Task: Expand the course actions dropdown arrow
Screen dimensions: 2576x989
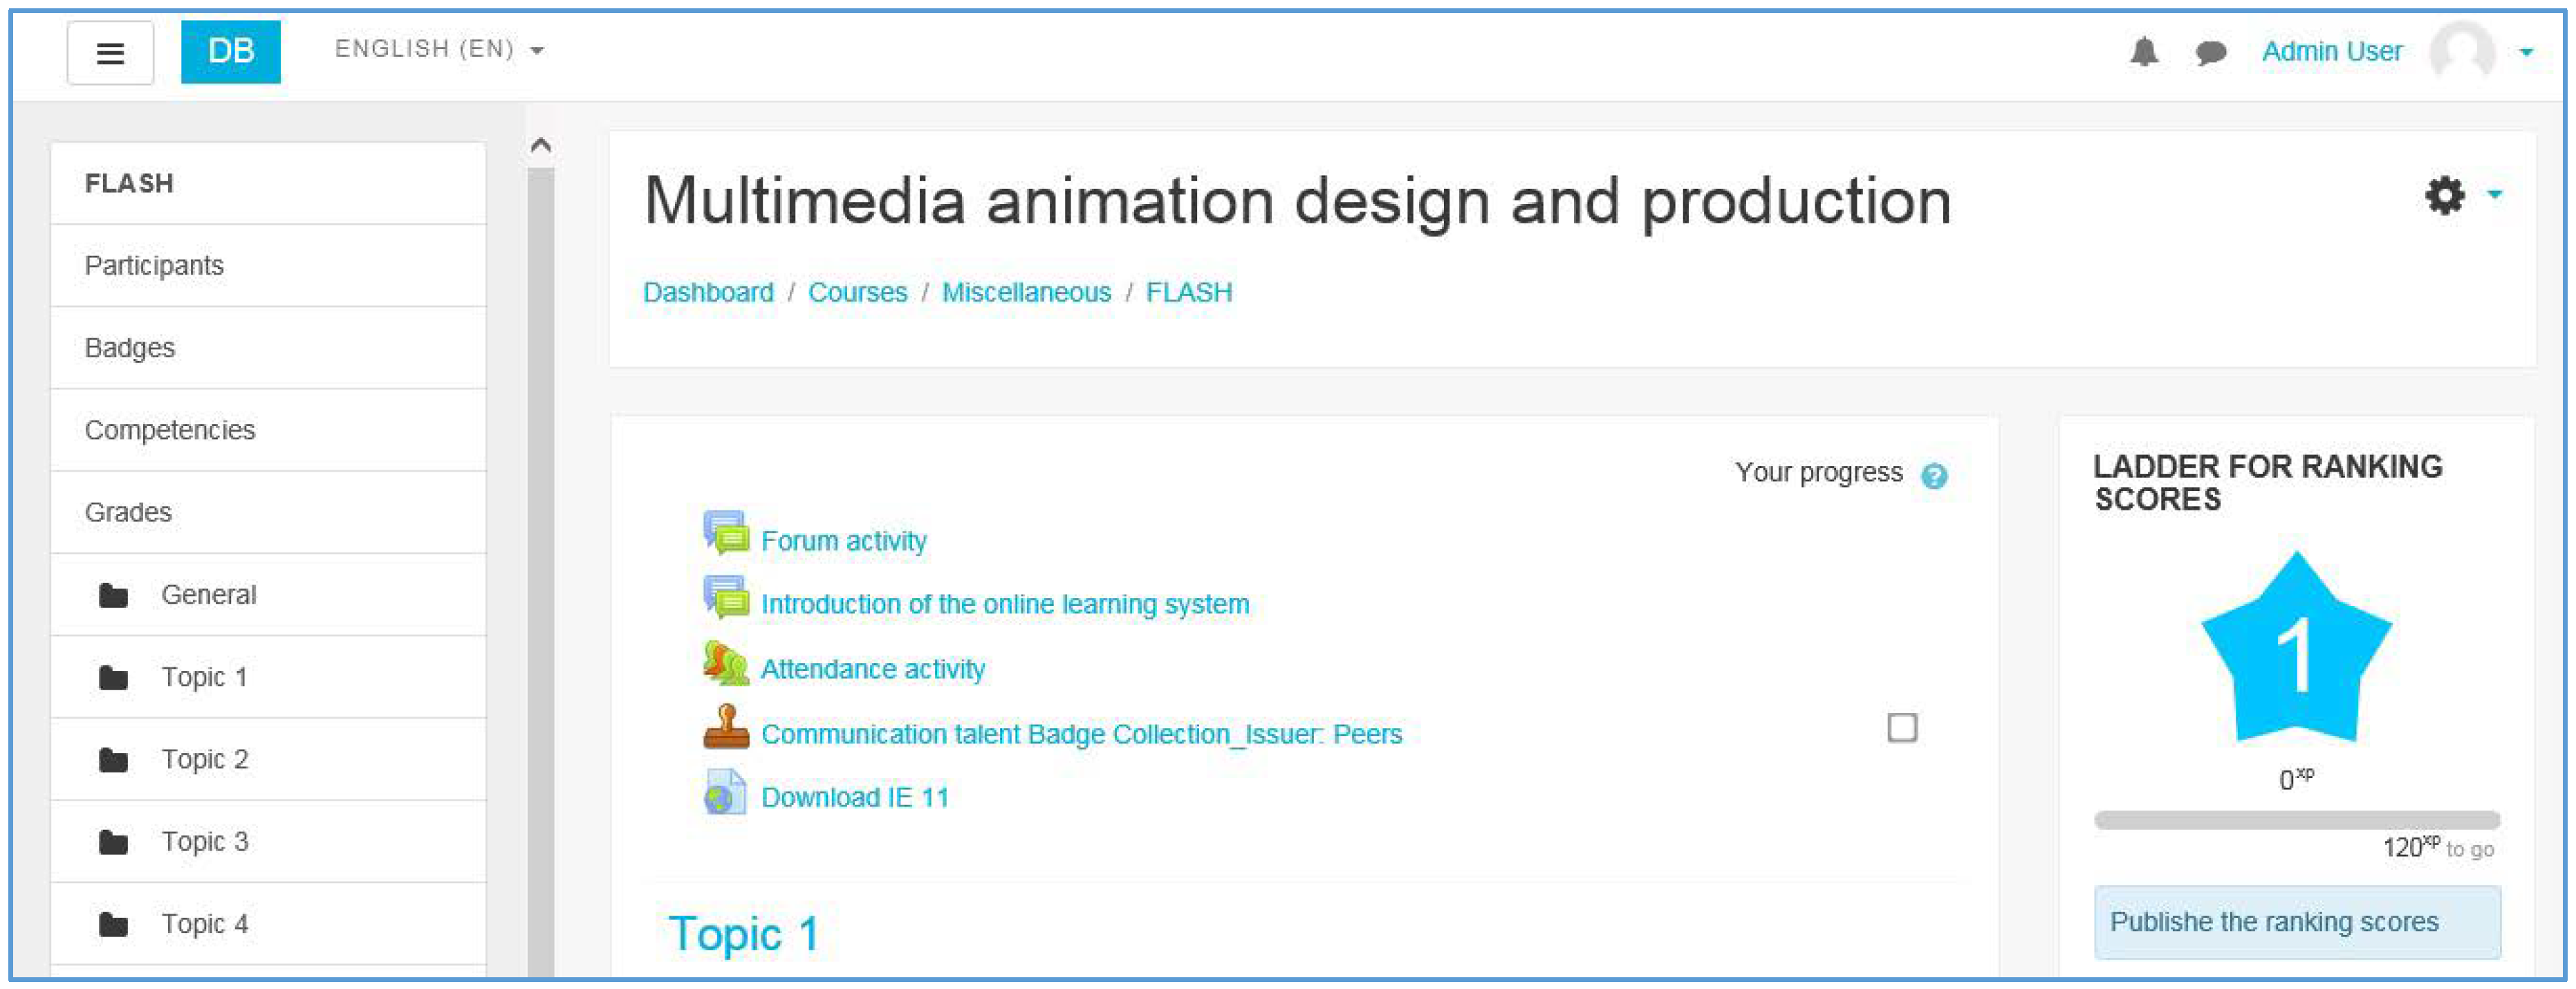Action: point(2495,194)
